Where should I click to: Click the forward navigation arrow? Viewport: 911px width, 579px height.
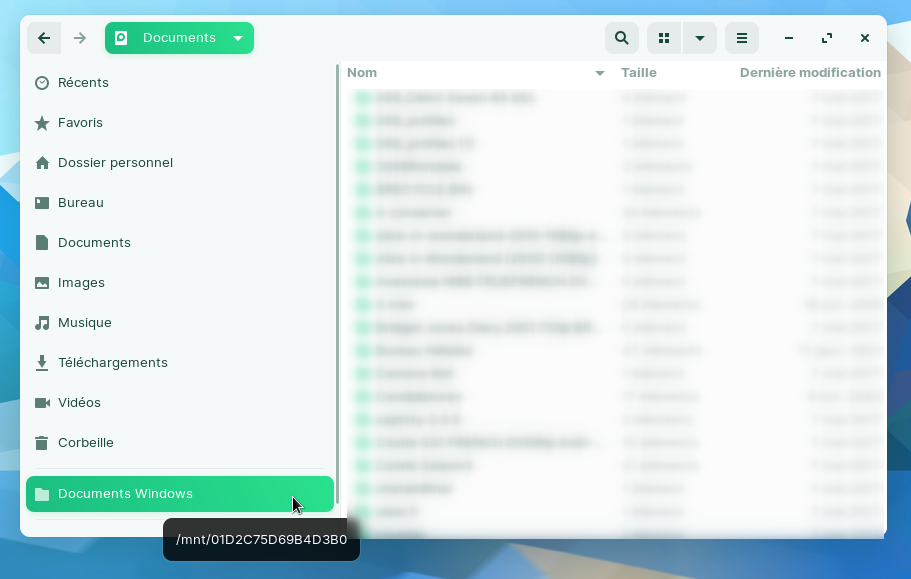point(80,38)
